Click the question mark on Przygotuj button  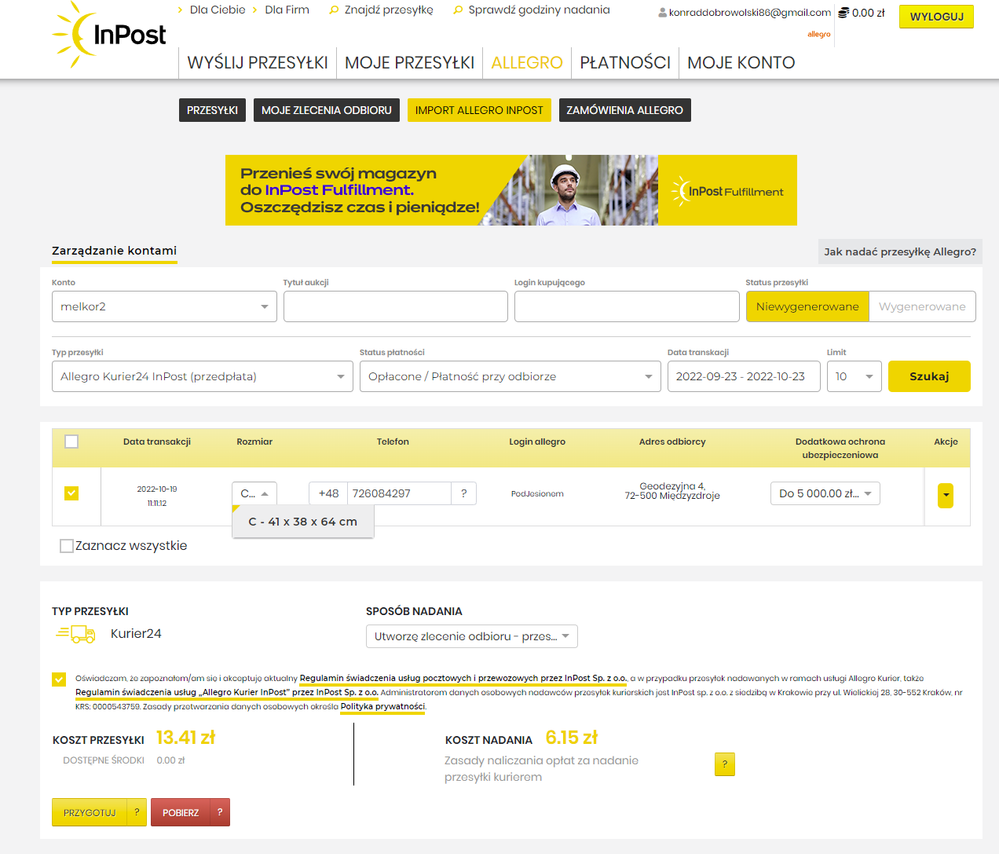tap(136, 813)
